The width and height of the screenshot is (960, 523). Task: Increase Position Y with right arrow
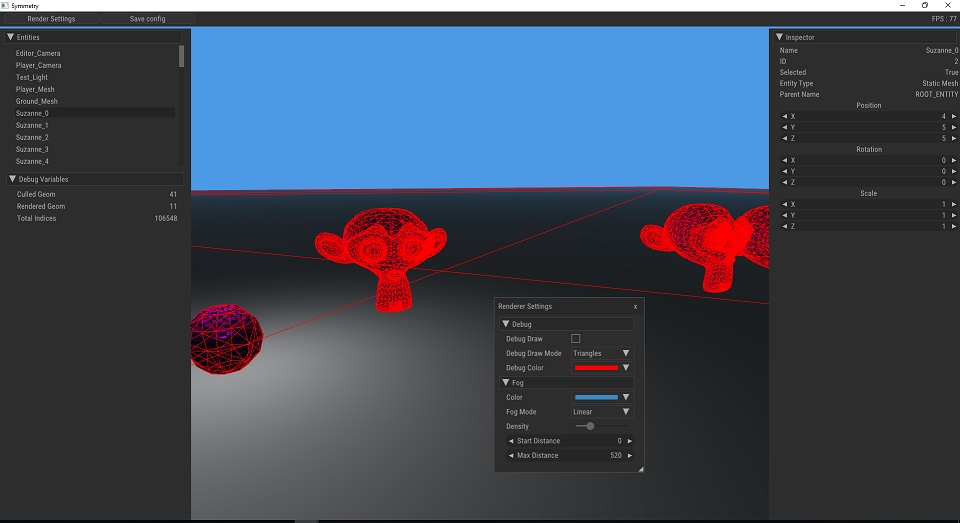[x=954, y=127]
